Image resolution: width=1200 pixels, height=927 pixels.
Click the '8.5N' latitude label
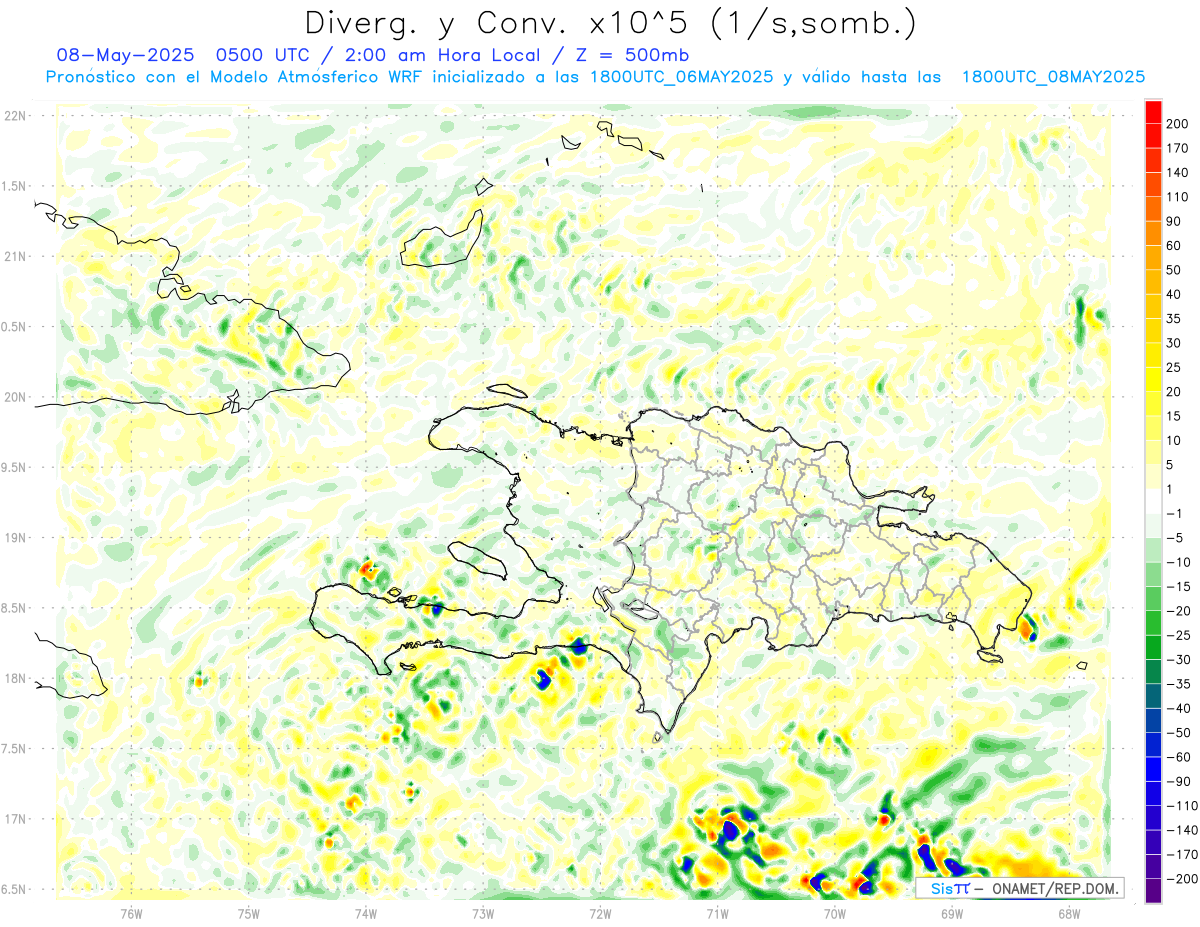(x=14, y=608)
